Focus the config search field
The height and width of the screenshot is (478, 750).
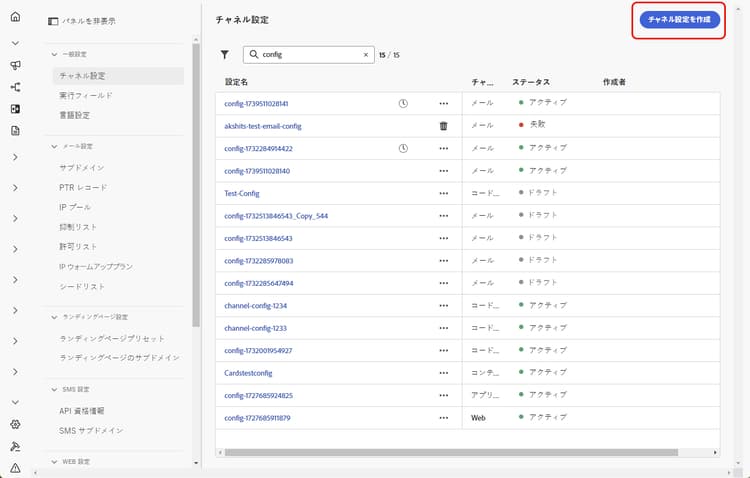[x=309, y=55]
